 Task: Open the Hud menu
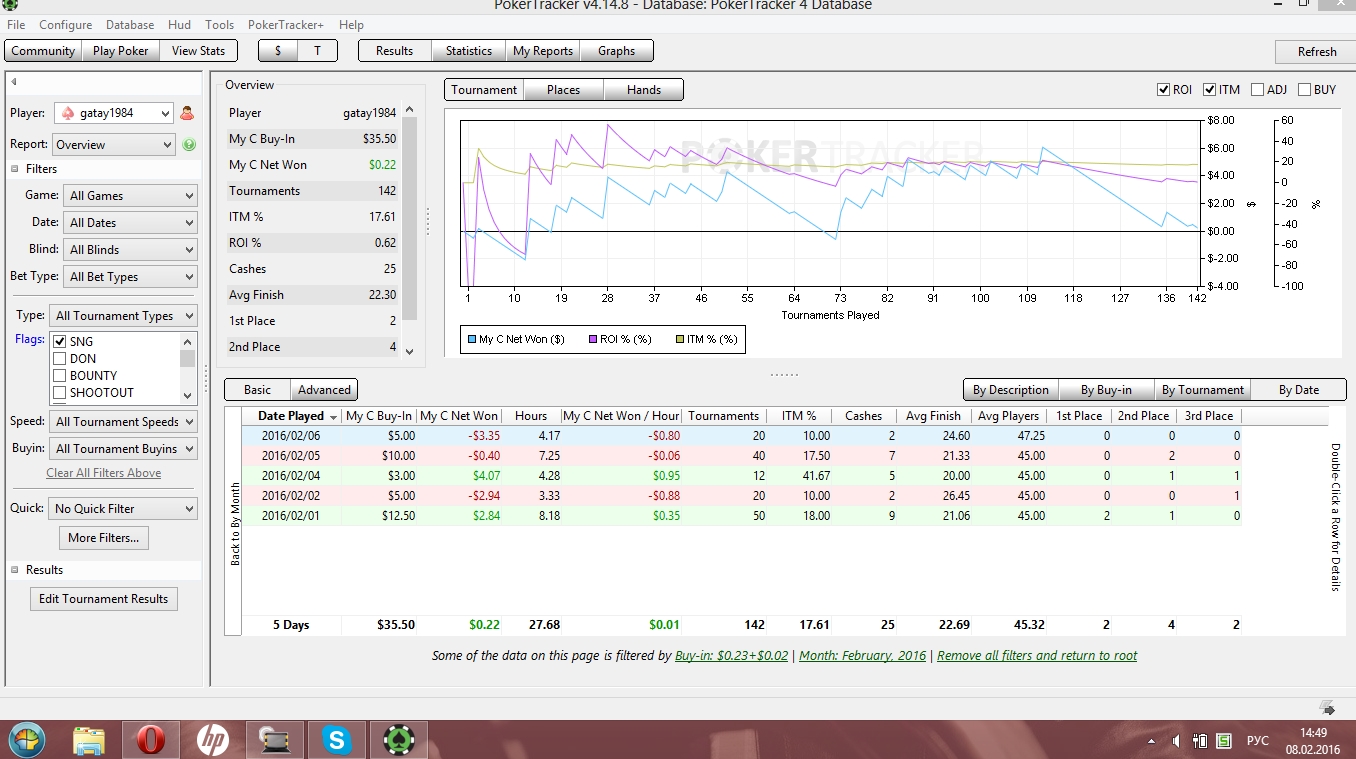click(x=180, y=25)
